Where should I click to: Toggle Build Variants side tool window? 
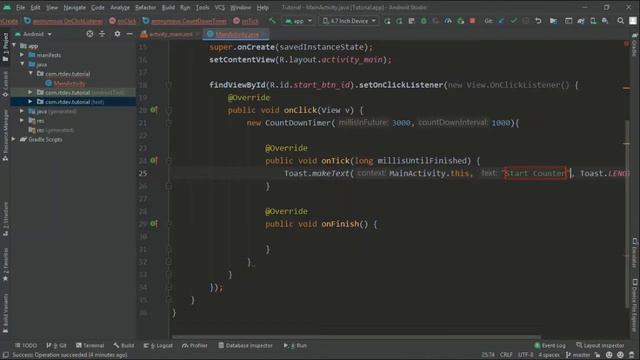(5, 313)
